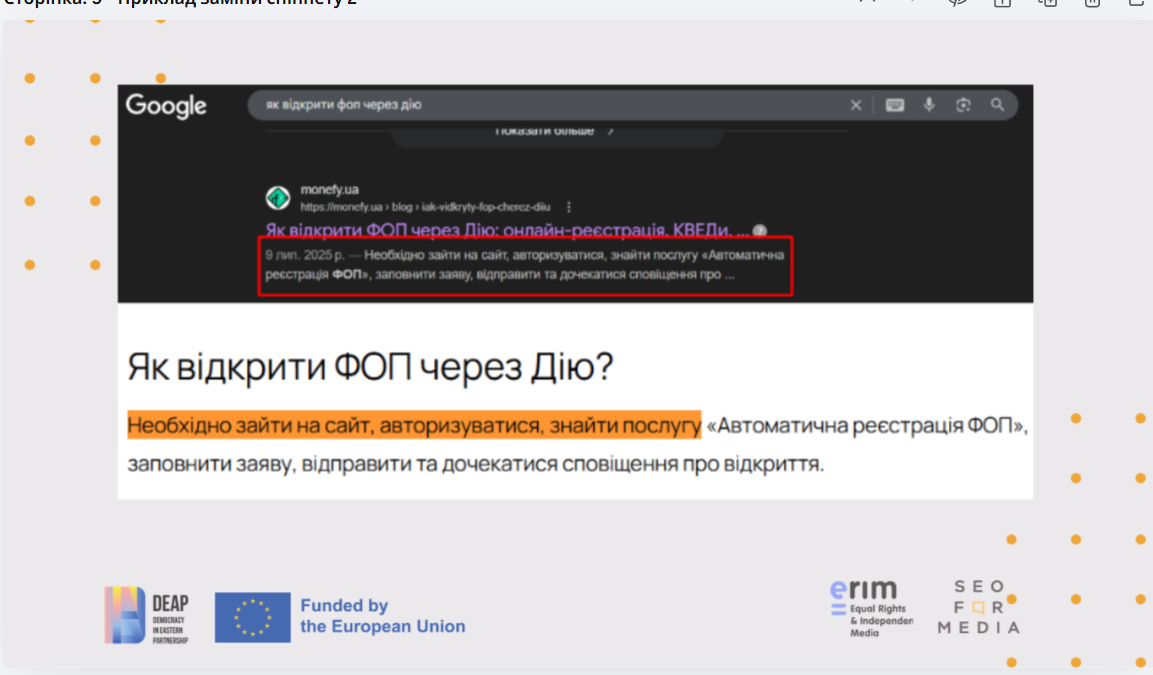1153x675 pixels.
Task: Click the European Union flag emblem
Action: tap(252, 617)
